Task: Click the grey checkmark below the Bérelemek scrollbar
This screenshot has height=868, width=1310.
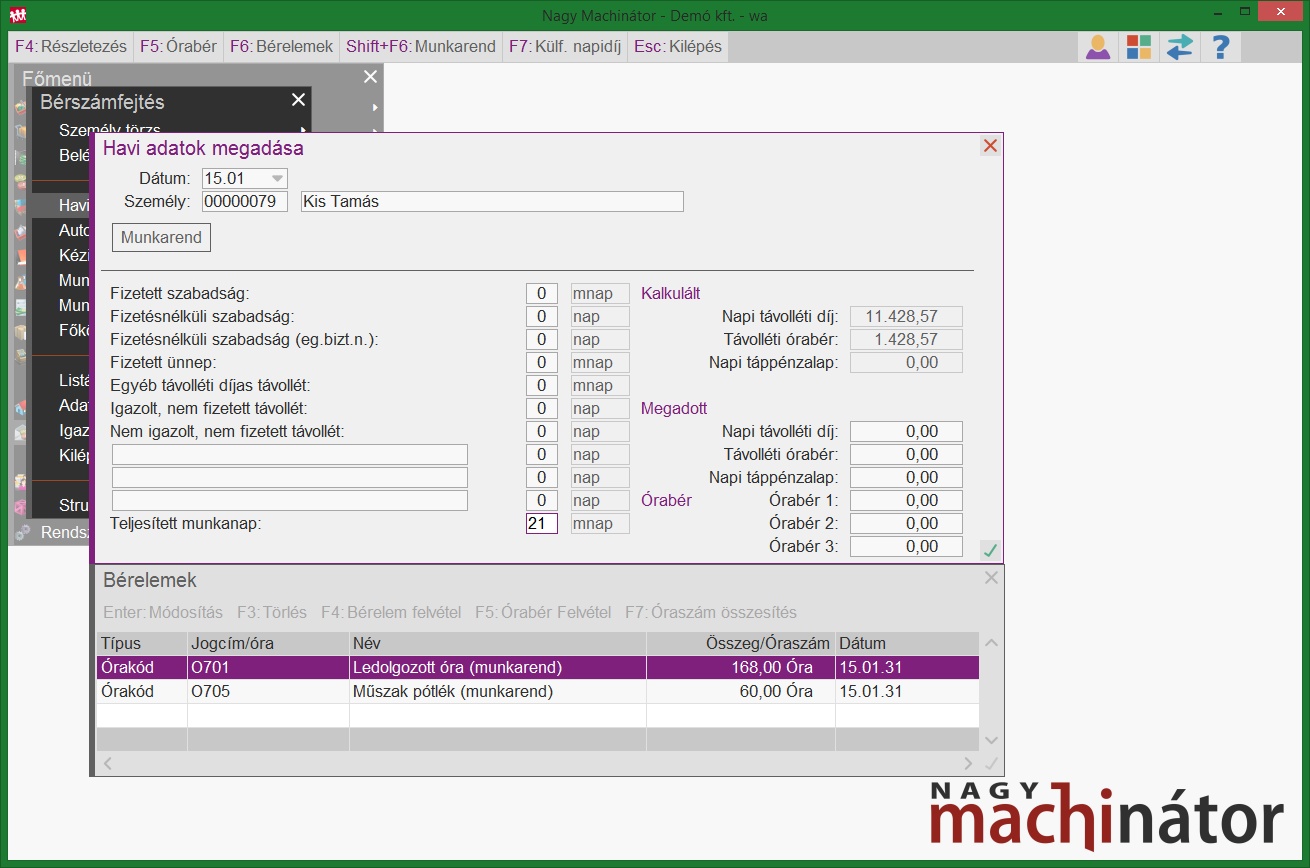Action: point(991,764)
